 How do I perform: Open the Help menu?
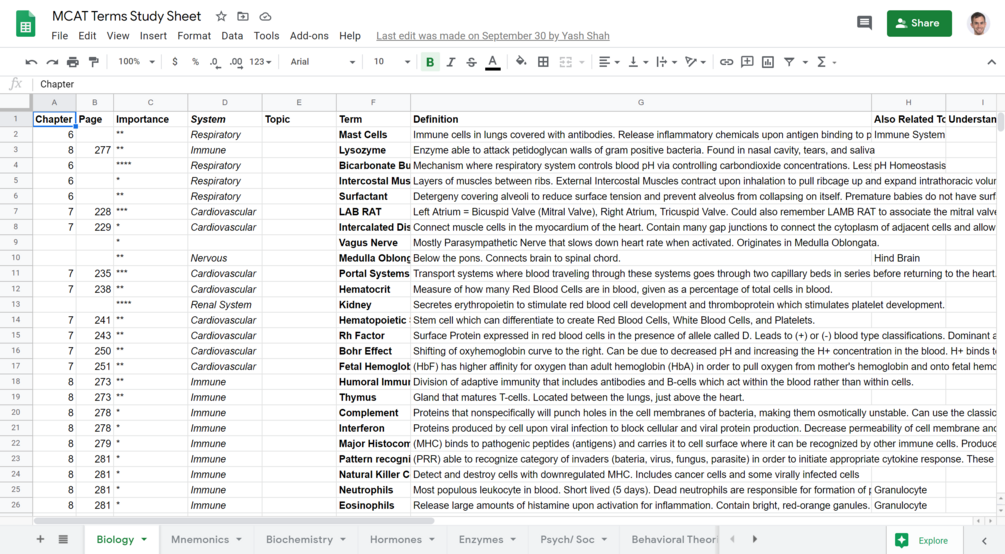[x=350, y=36]
